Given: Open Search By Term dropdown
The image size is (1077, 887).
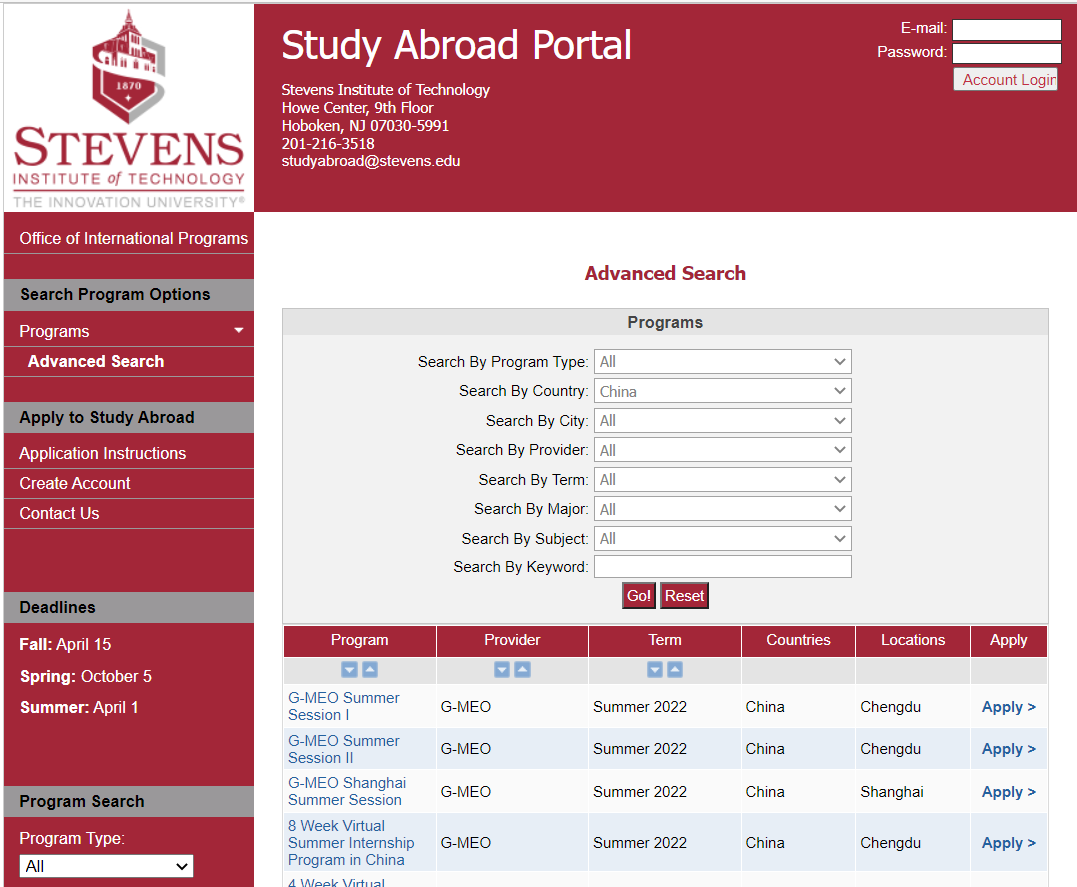Looking at the screenshot, I should click(723, 480).
